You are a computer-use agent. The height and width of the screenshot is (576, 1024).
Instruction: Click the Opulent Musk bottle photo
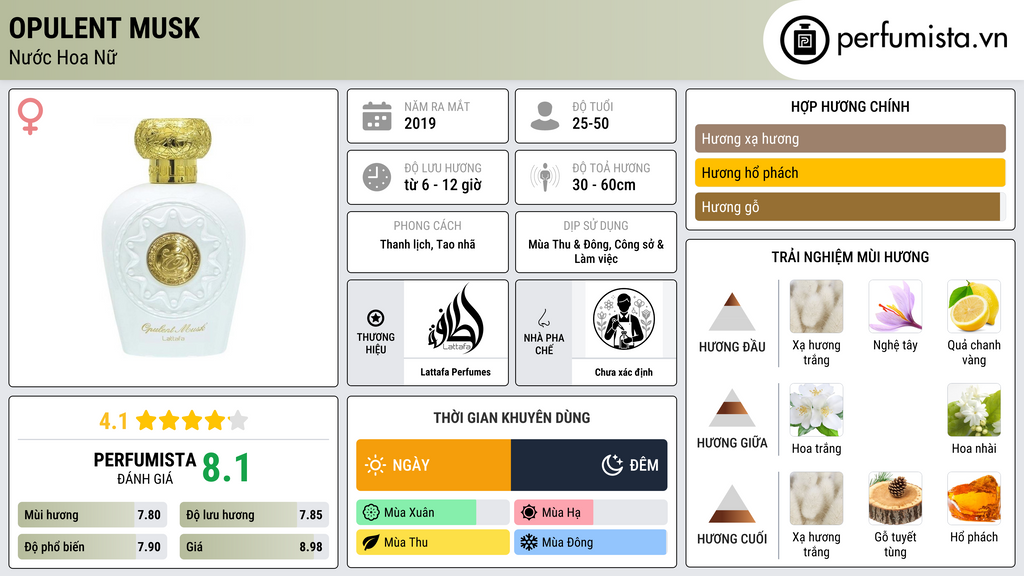tap(173, 237)
